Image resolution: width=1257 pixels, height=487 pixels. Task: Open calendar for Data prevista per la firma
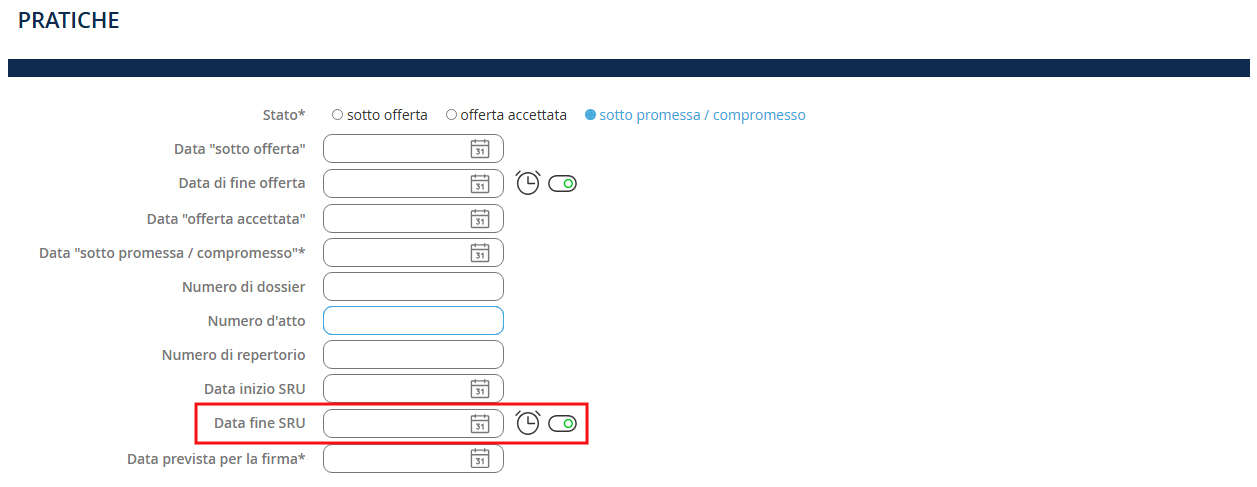pos(479,458)
